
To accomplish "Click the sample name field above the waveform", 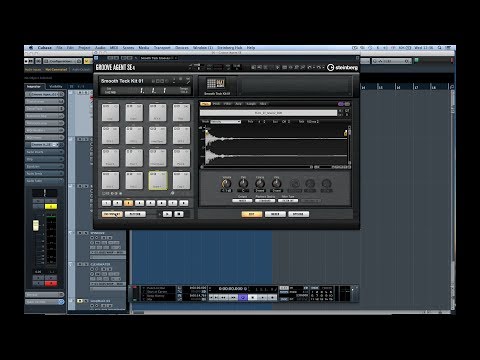I will pos(268,113).
